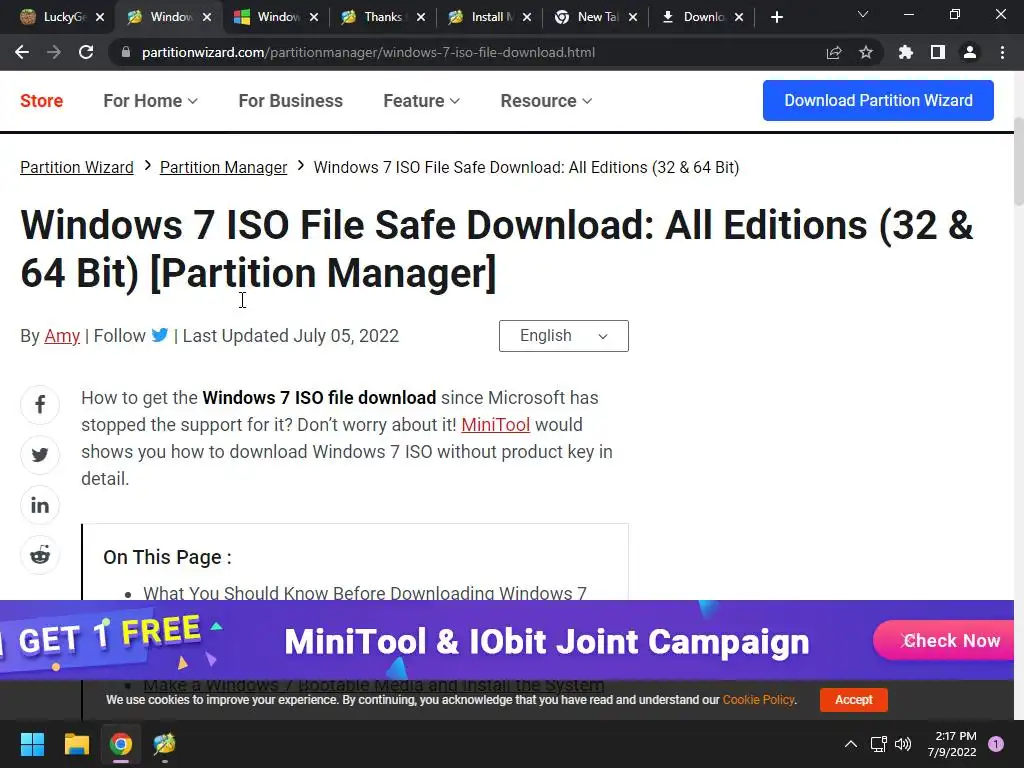Screen dimensions: 1024x768
Task: Open the Store menu item
Action: click(41, 101)
